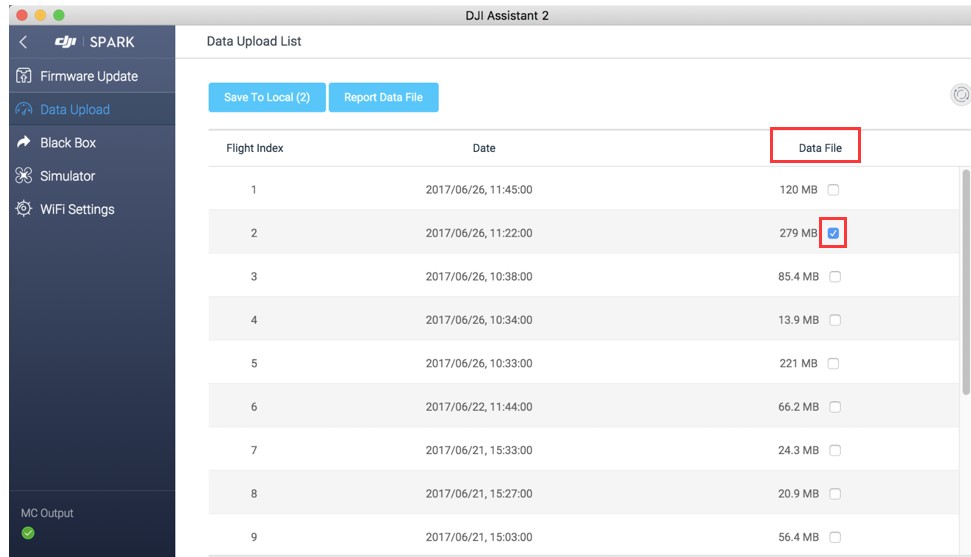Click the 221 MB size value
971x557 pixels.
(798, 363)
